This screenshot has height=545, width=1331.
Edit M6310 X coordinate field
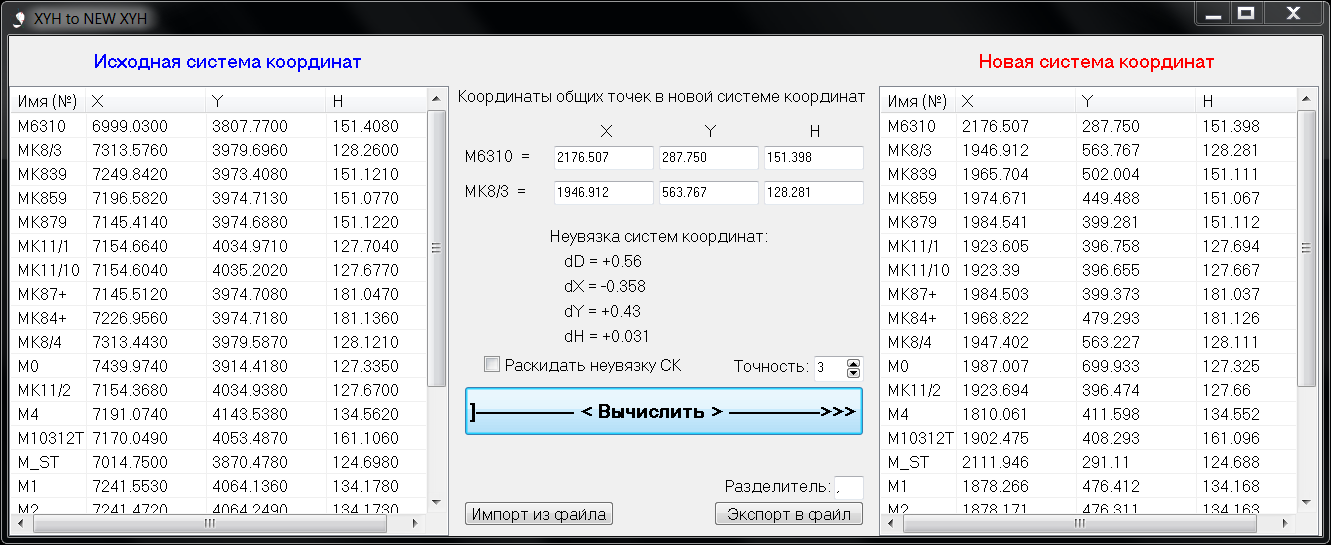[603, 158]
